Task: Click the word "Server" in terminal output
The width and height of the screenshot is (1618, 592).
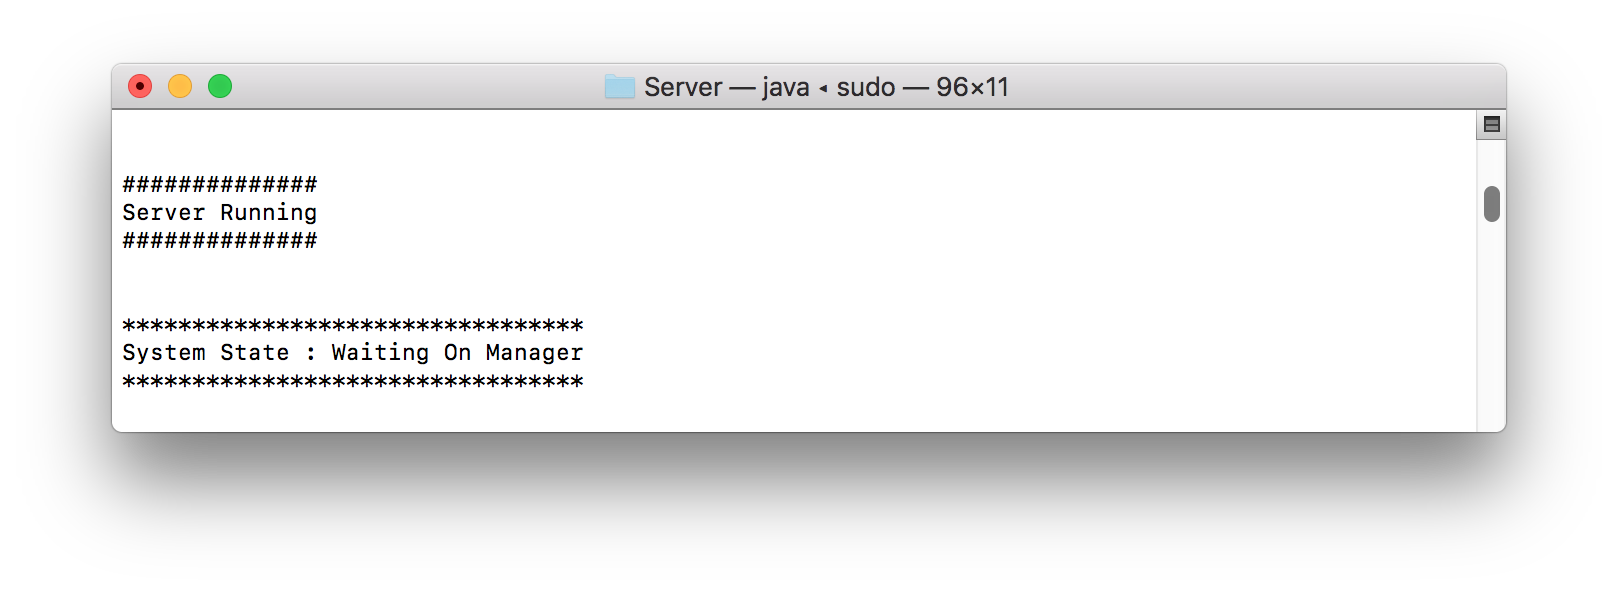Action: tap(164, 212)
